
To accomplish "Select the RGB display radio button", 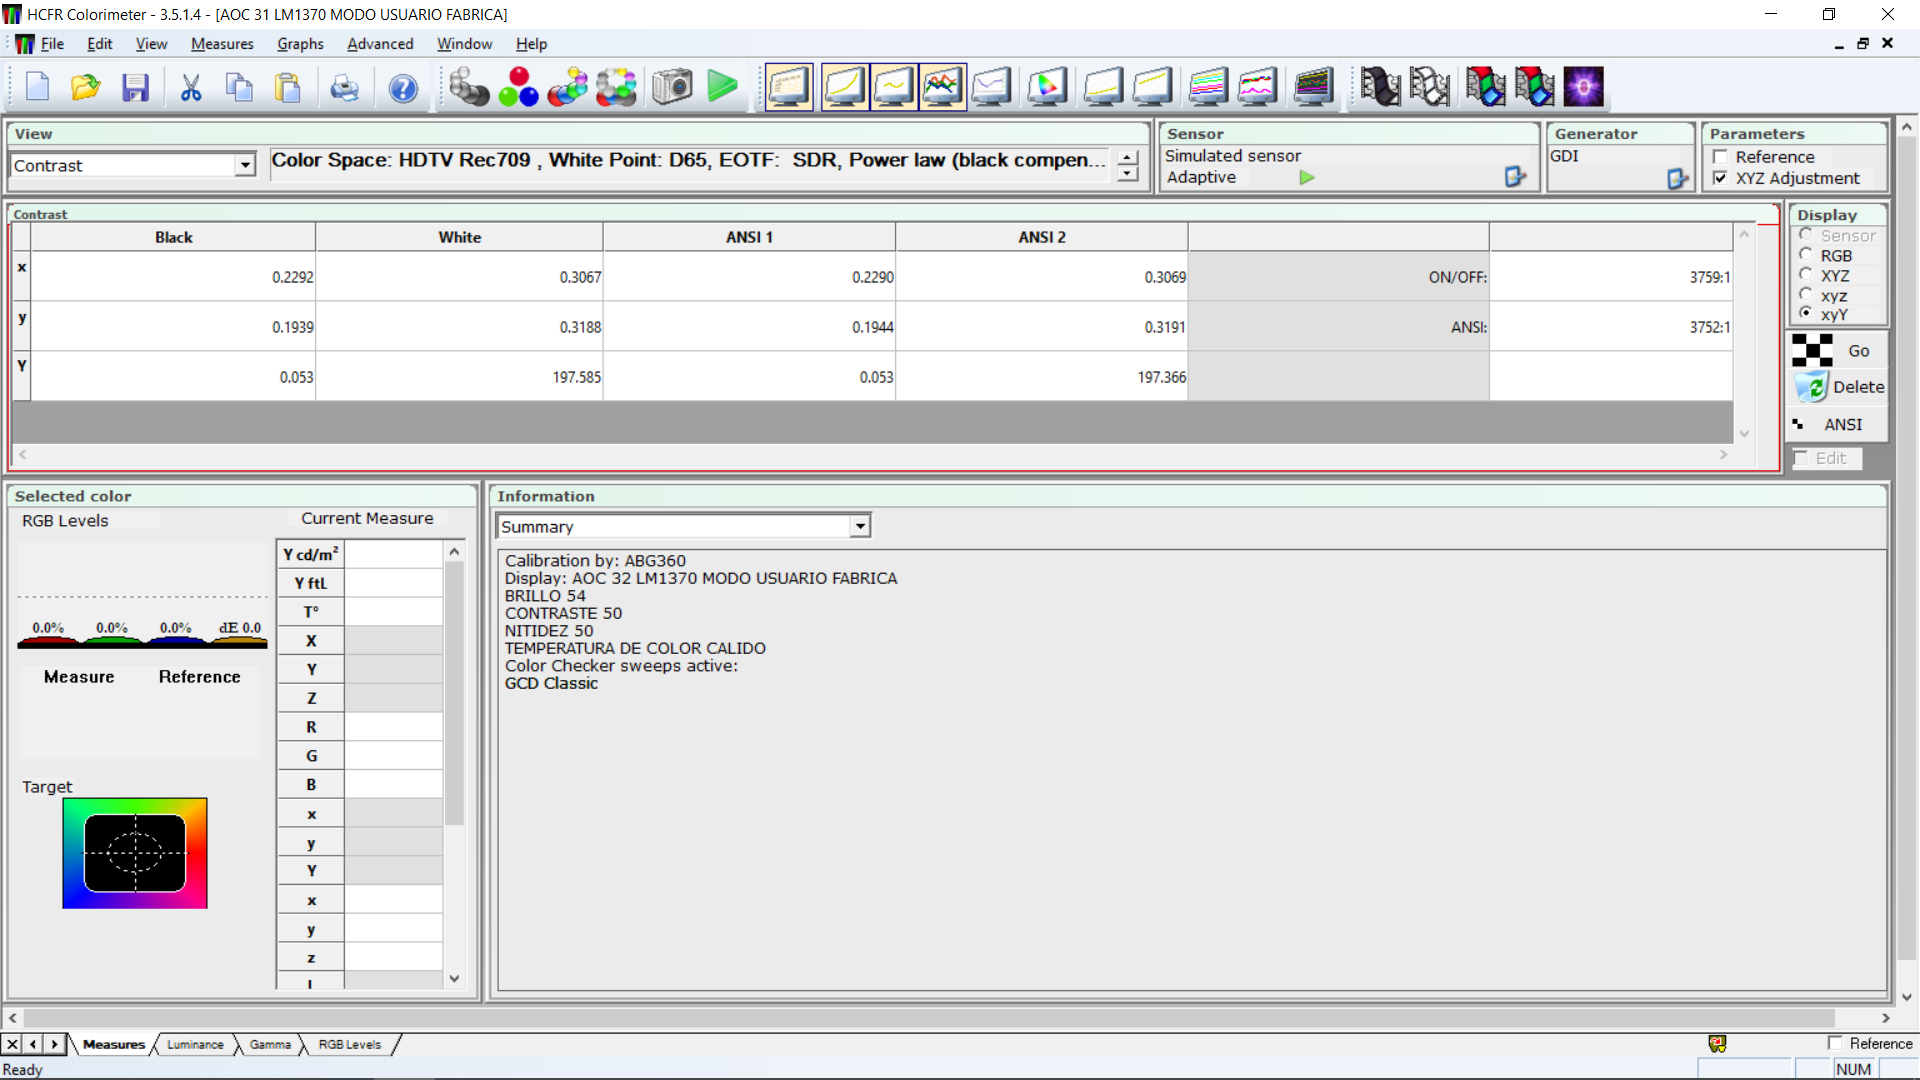I will pos(1806,255).
